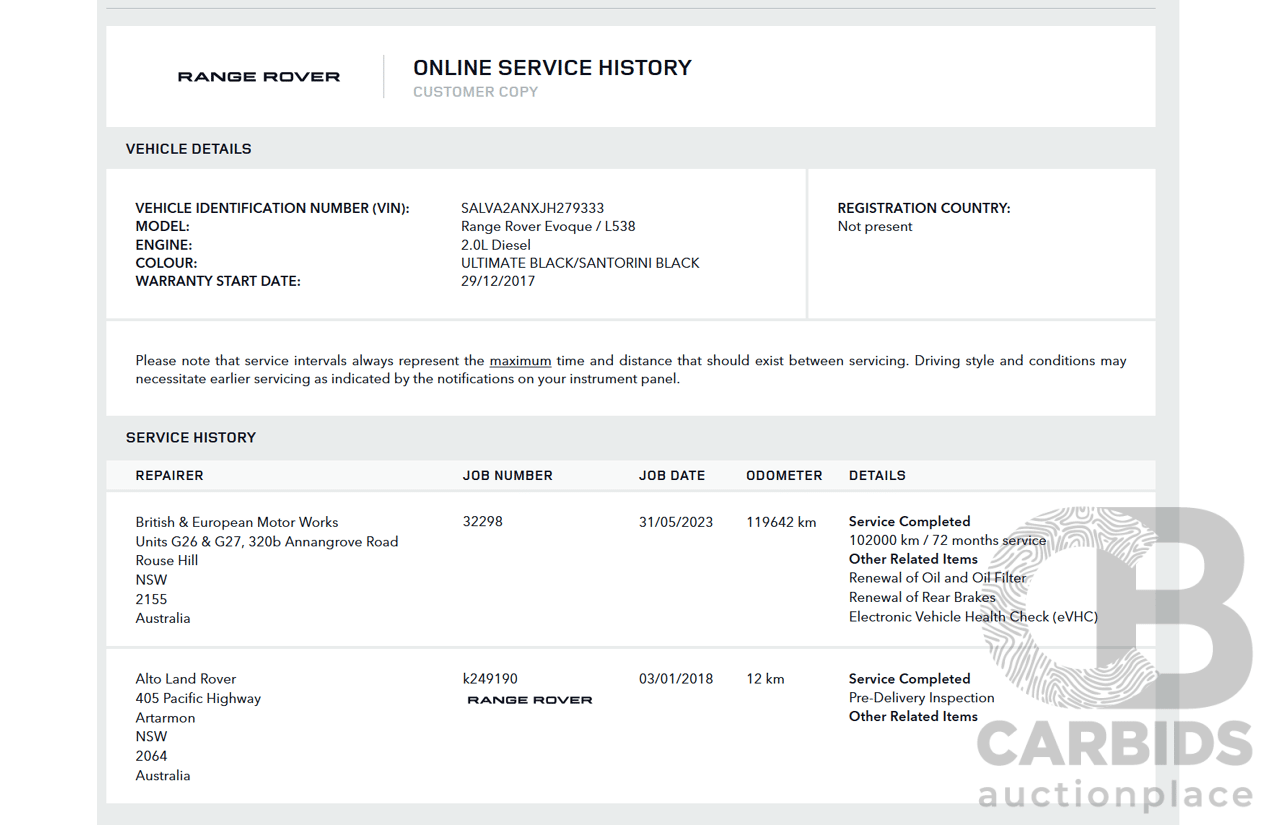Viewport: 1280px width, 825px height.
Task: Click the Service History section header
Action: tap(191, 438)
